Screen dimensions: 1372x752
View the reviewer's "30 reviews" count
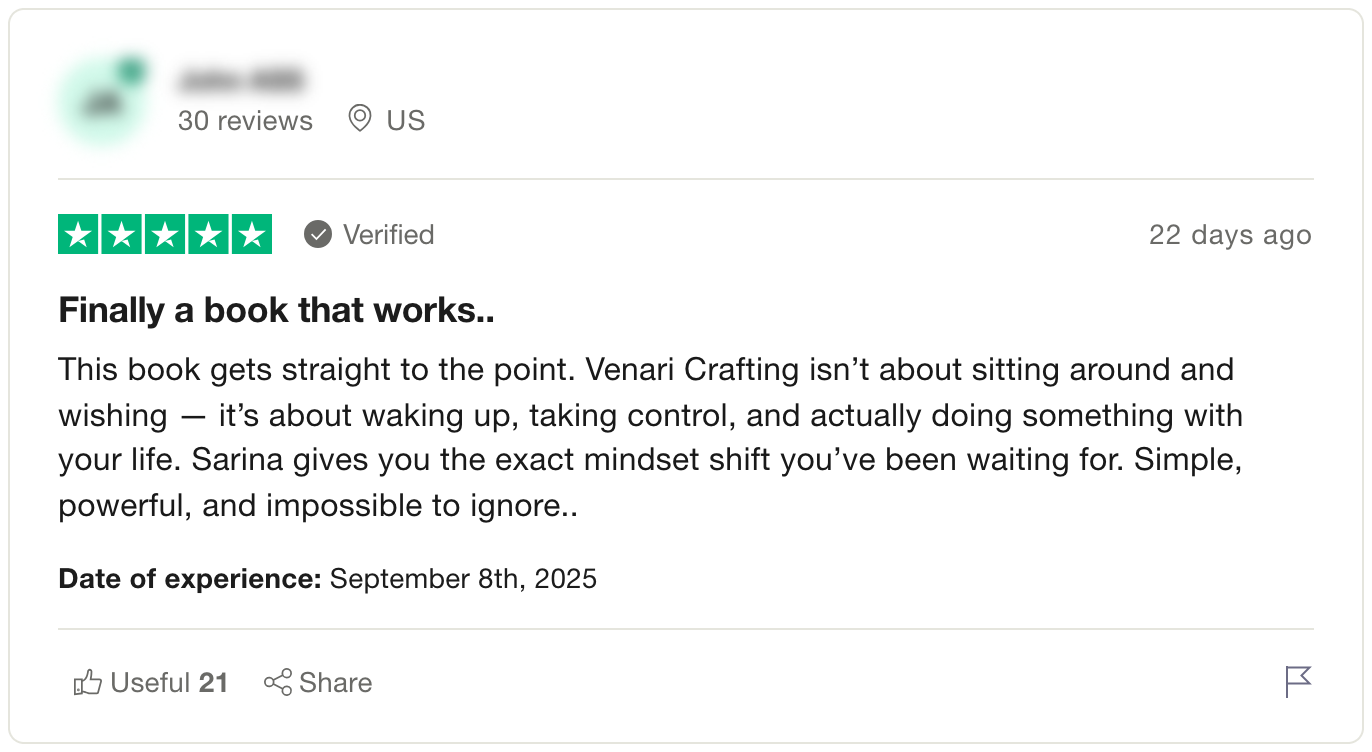[245, 121]
